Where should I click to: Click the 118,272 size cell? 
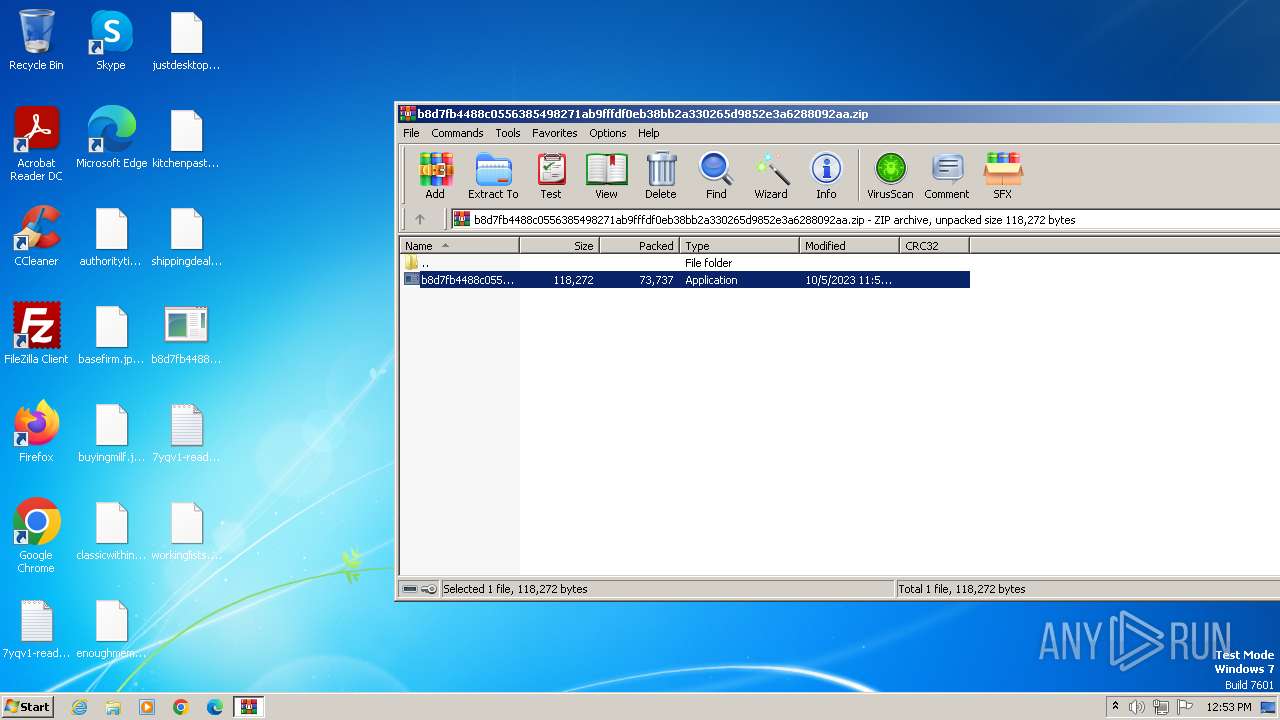(573, 280)
